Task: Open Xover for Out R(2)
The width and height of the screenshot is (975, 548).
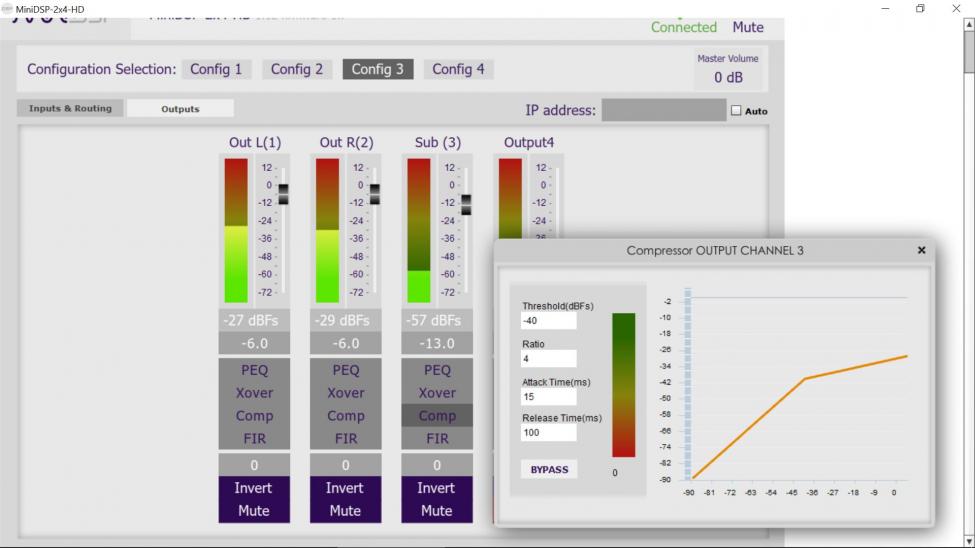Action: pos(346,393)
